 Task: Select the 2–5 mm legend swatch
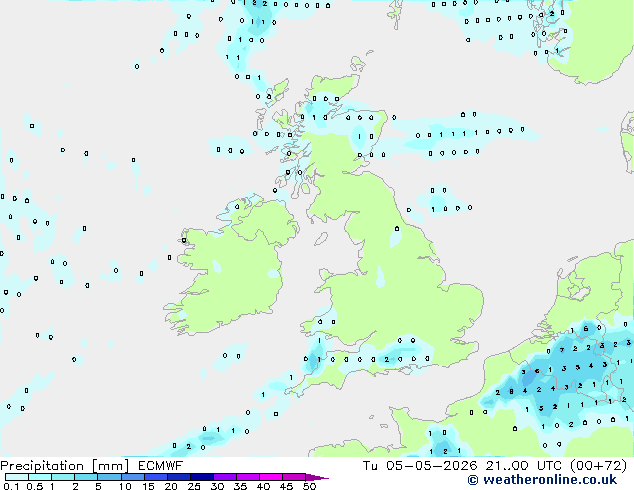tap(86, 477)
